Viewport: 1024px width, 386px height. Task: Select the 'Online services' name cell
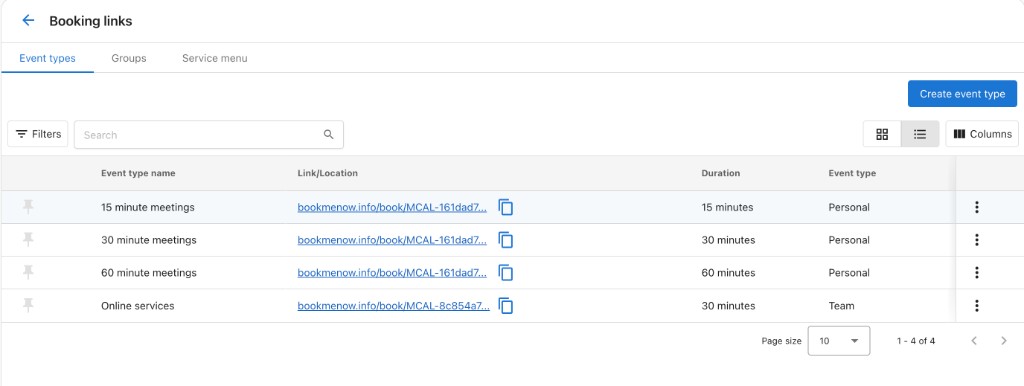(x=138, y=305)
